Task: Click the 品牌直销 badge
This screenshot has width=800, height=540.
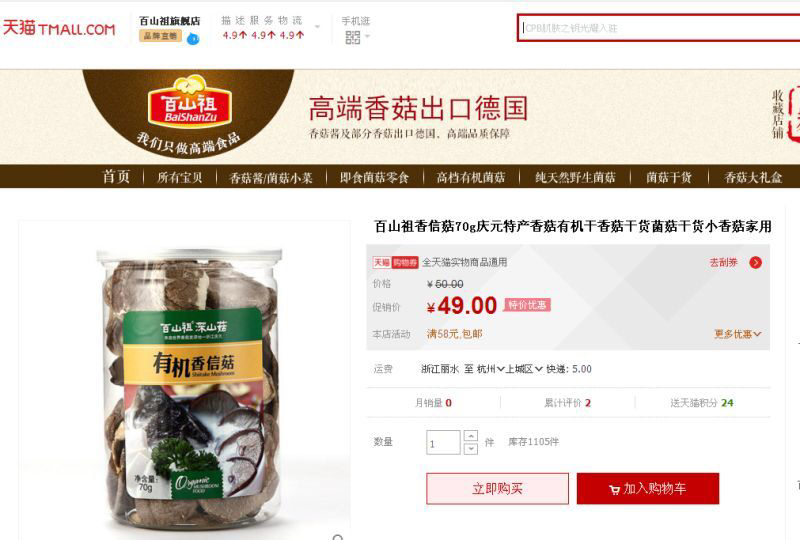Action: point(160,36)
